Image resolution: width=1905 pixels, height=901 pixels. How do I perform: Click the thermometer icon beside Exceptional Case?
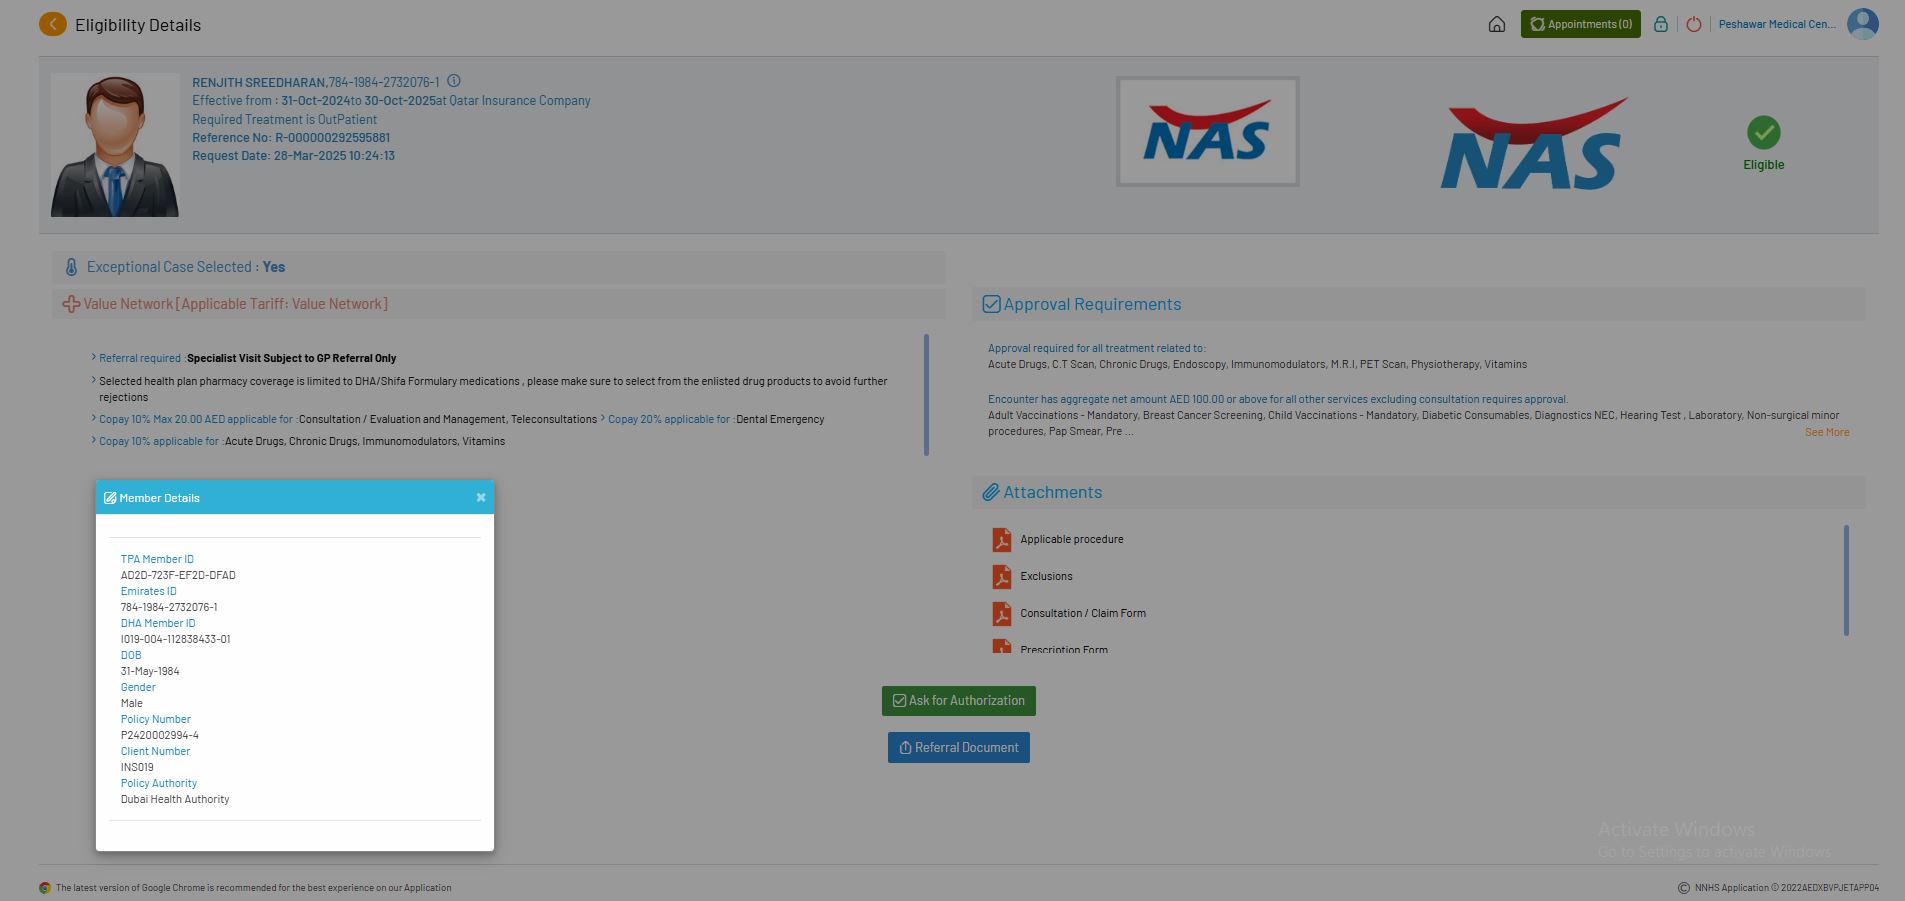click(71, 267)
